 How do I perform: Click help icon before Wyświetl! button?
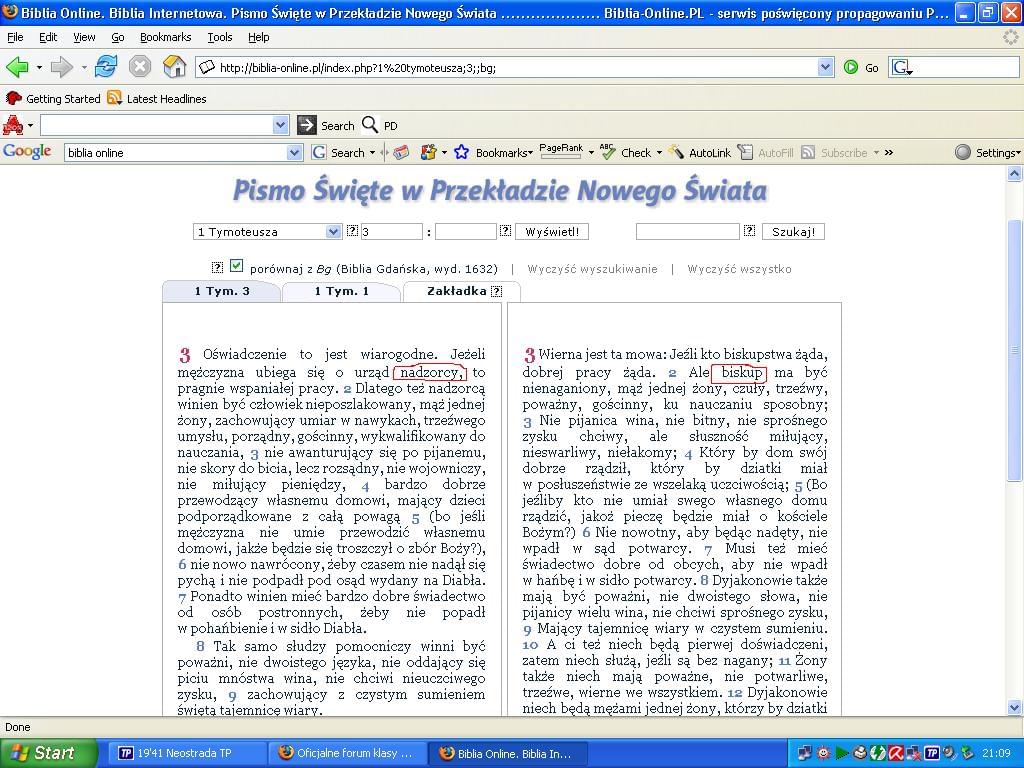coord(505,231)
